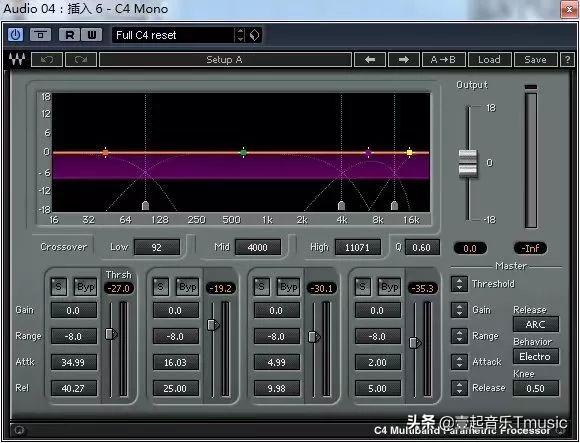This screenshot has width=580, height=443.
Task: Click the high crossover handle near 11k
Action: click(x=394, y=206)
